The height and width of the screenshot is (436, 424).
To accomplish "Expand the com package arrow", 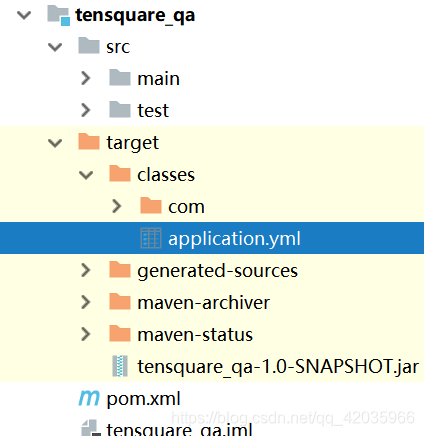I will click(117, 206).
